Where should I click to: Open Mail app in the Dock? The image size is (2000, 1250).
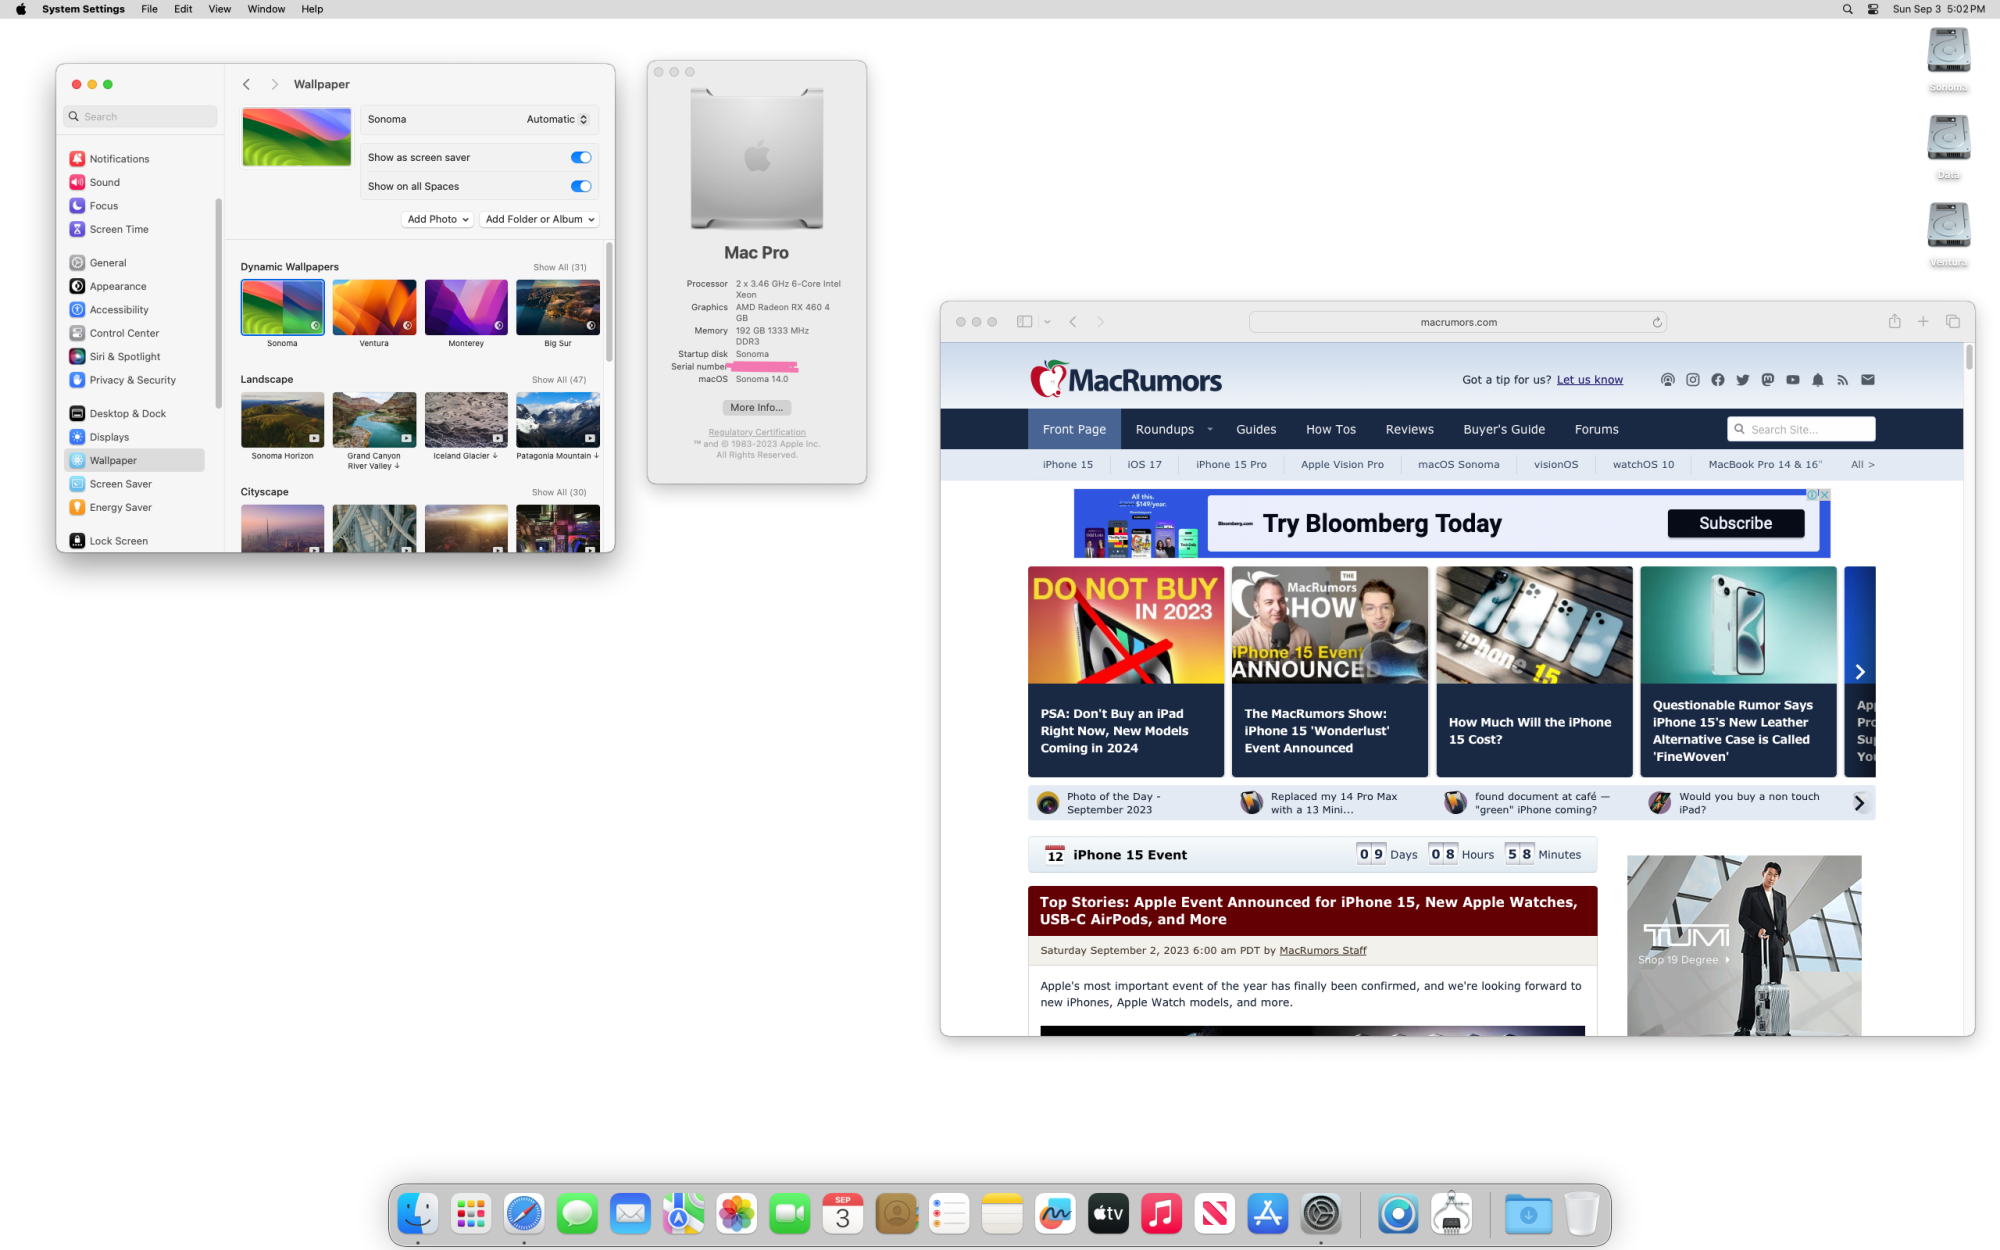pyautogui.click(x=630, y=1214)
